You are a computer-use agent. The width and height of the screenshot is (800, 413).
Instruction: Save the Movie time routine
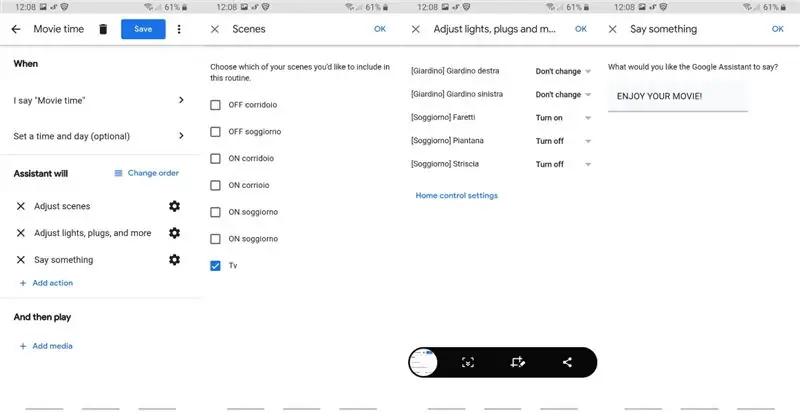[143, 29]
